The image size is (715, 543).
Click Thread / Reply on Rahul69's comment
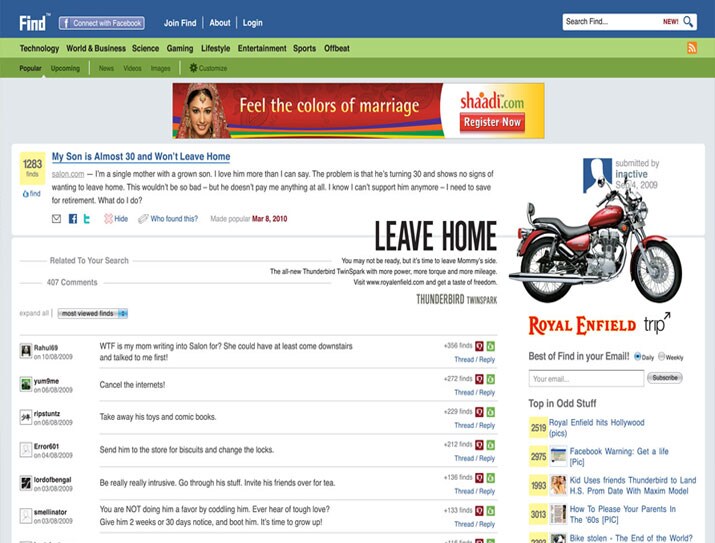474,359
